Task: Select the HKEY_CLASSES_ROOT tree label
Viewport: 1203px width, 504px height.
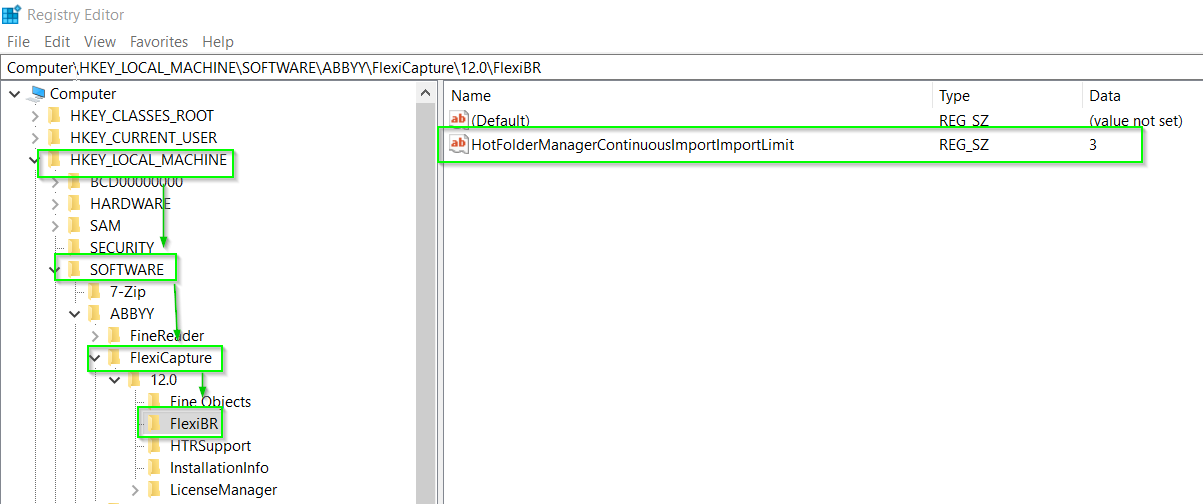Action: (142, 116)
